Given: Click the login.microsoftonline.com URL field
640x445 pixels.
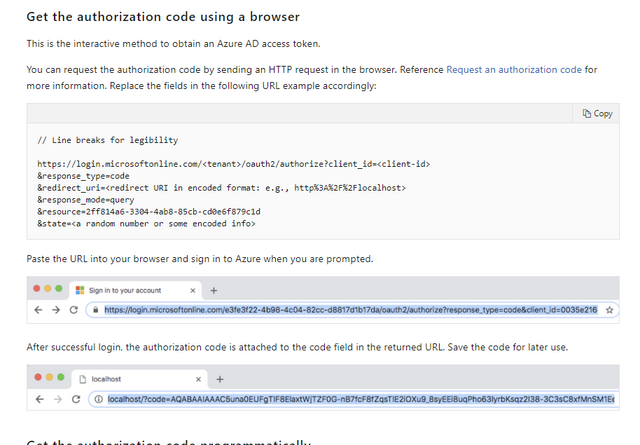Looking at the screenshot, I should pos(351,310).
